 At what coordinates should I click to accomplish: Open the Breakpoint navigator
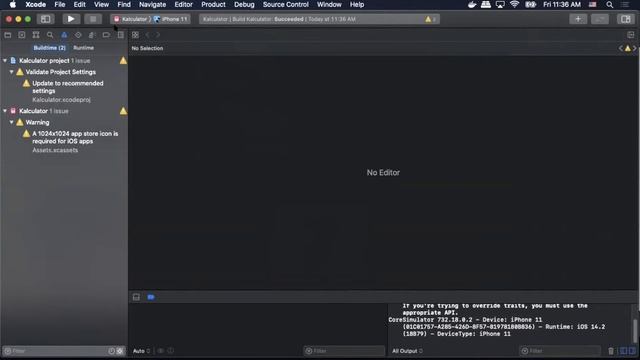(x=106, y=35)
